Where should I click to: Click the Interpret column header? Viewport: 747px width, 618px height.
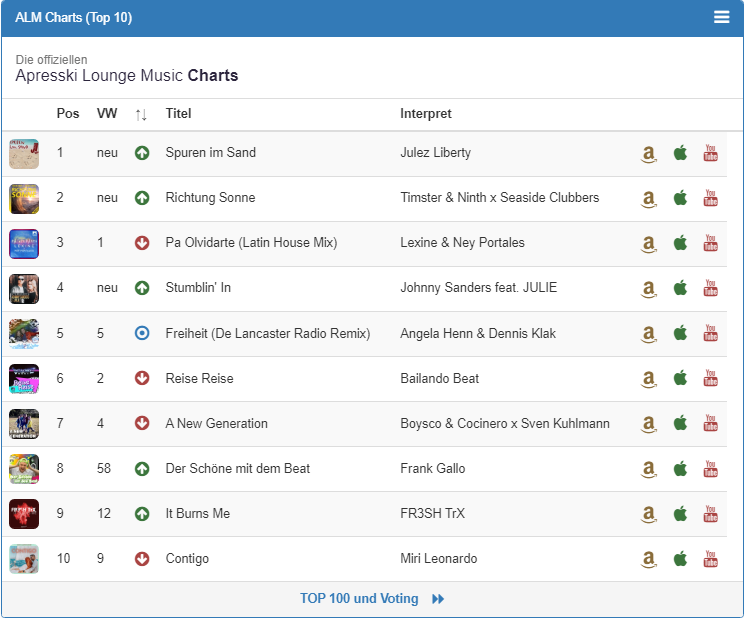coord(425,114)
